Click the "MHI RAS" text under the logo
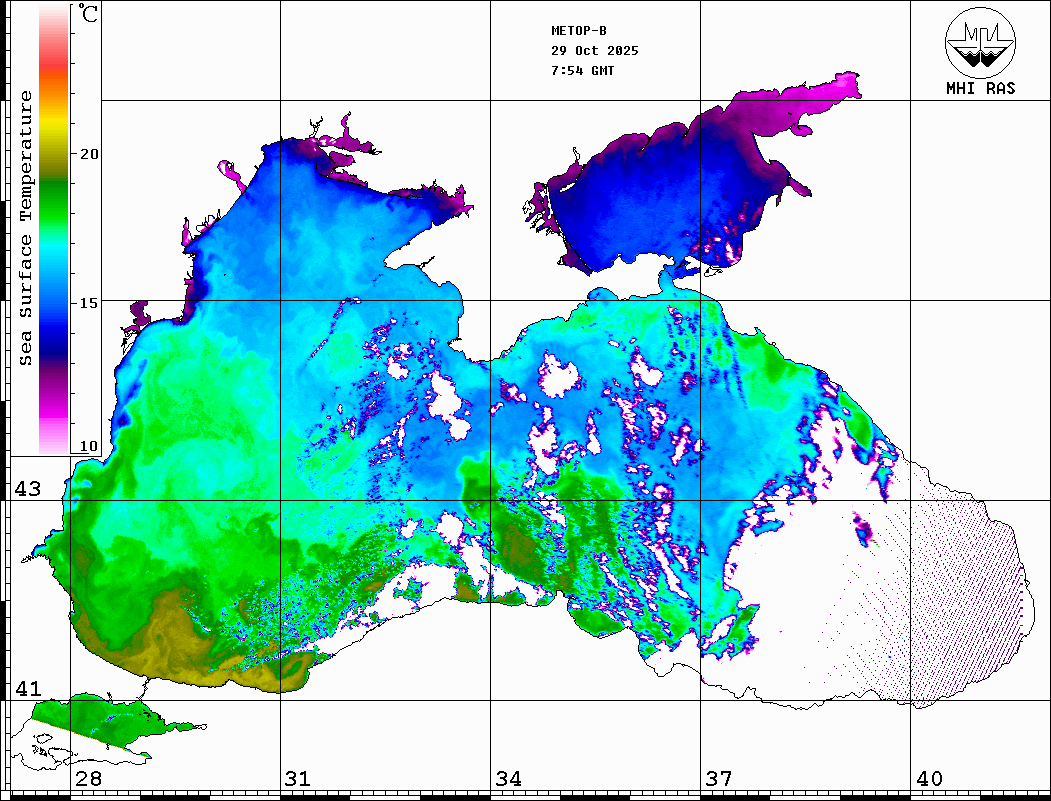Image resolution: width=1051 pixels, height=801 pixels. [980, 88]
